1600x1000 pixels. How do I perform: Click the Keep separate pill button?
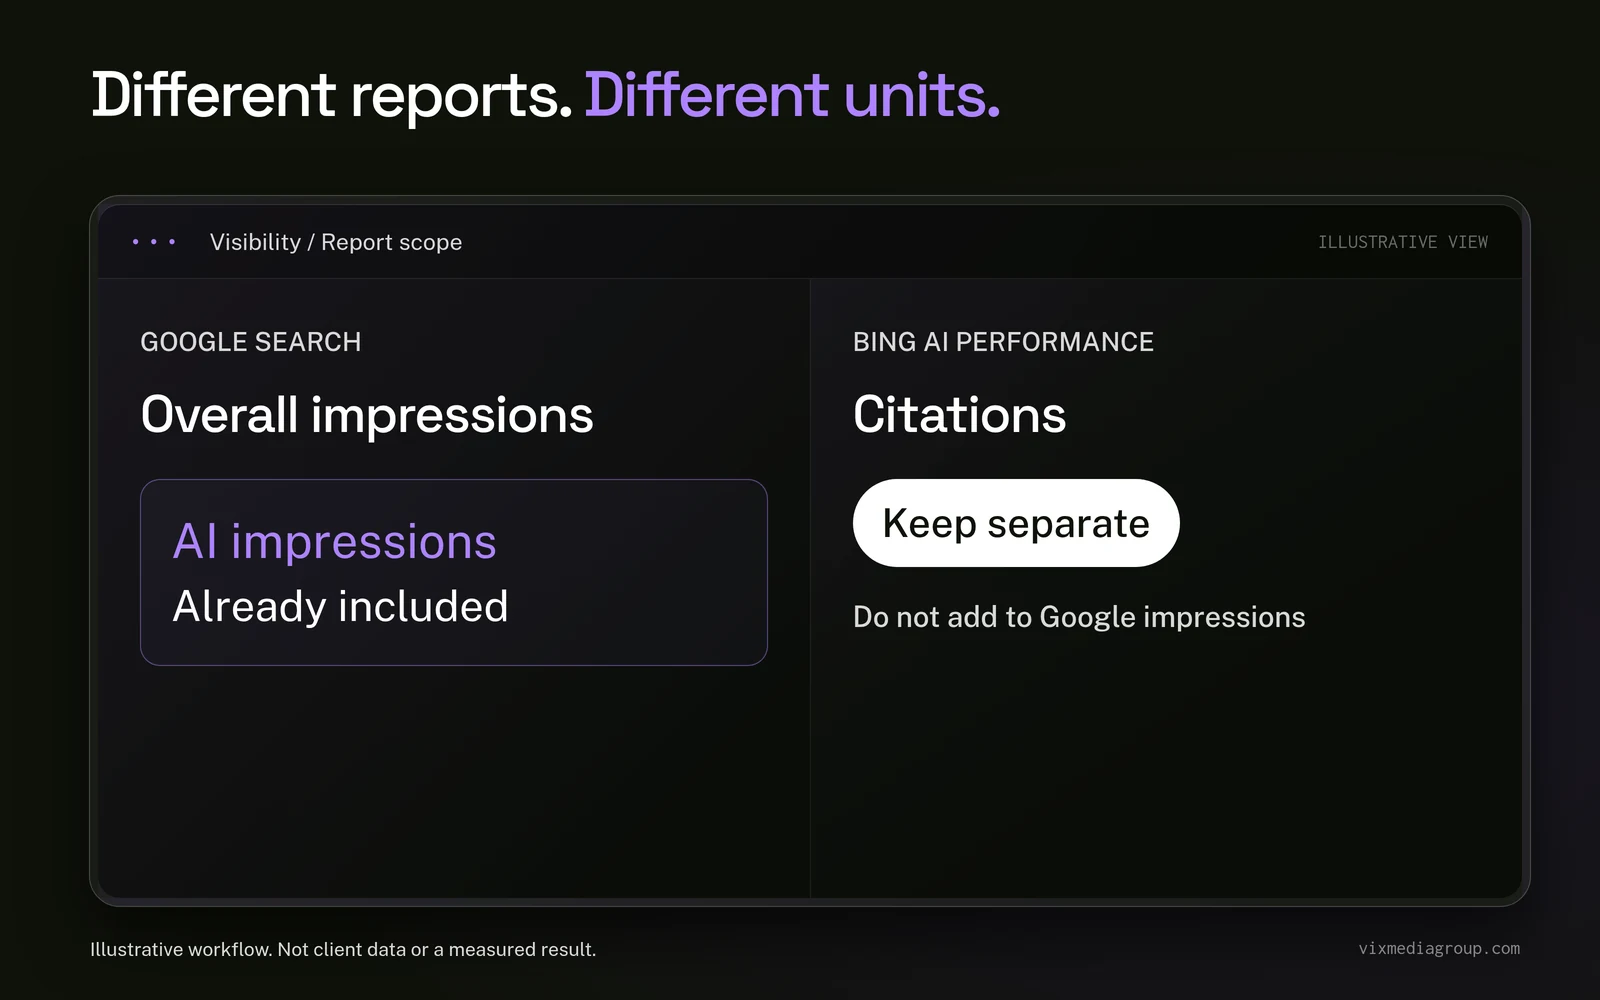(x=1016, y=523)
